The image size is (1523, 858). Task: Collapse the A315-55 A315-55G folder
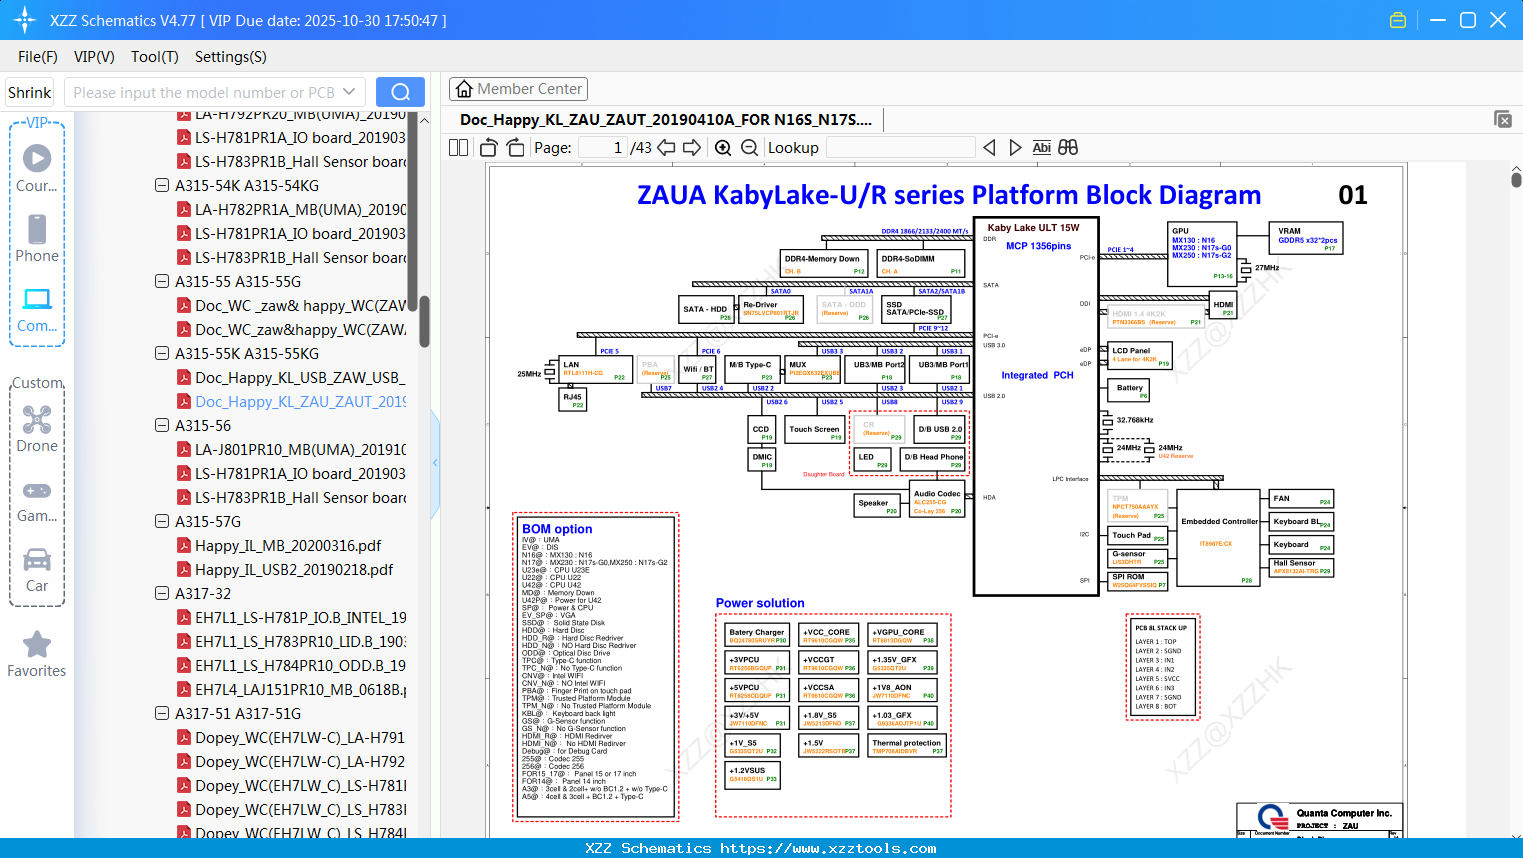coord(162,281)
